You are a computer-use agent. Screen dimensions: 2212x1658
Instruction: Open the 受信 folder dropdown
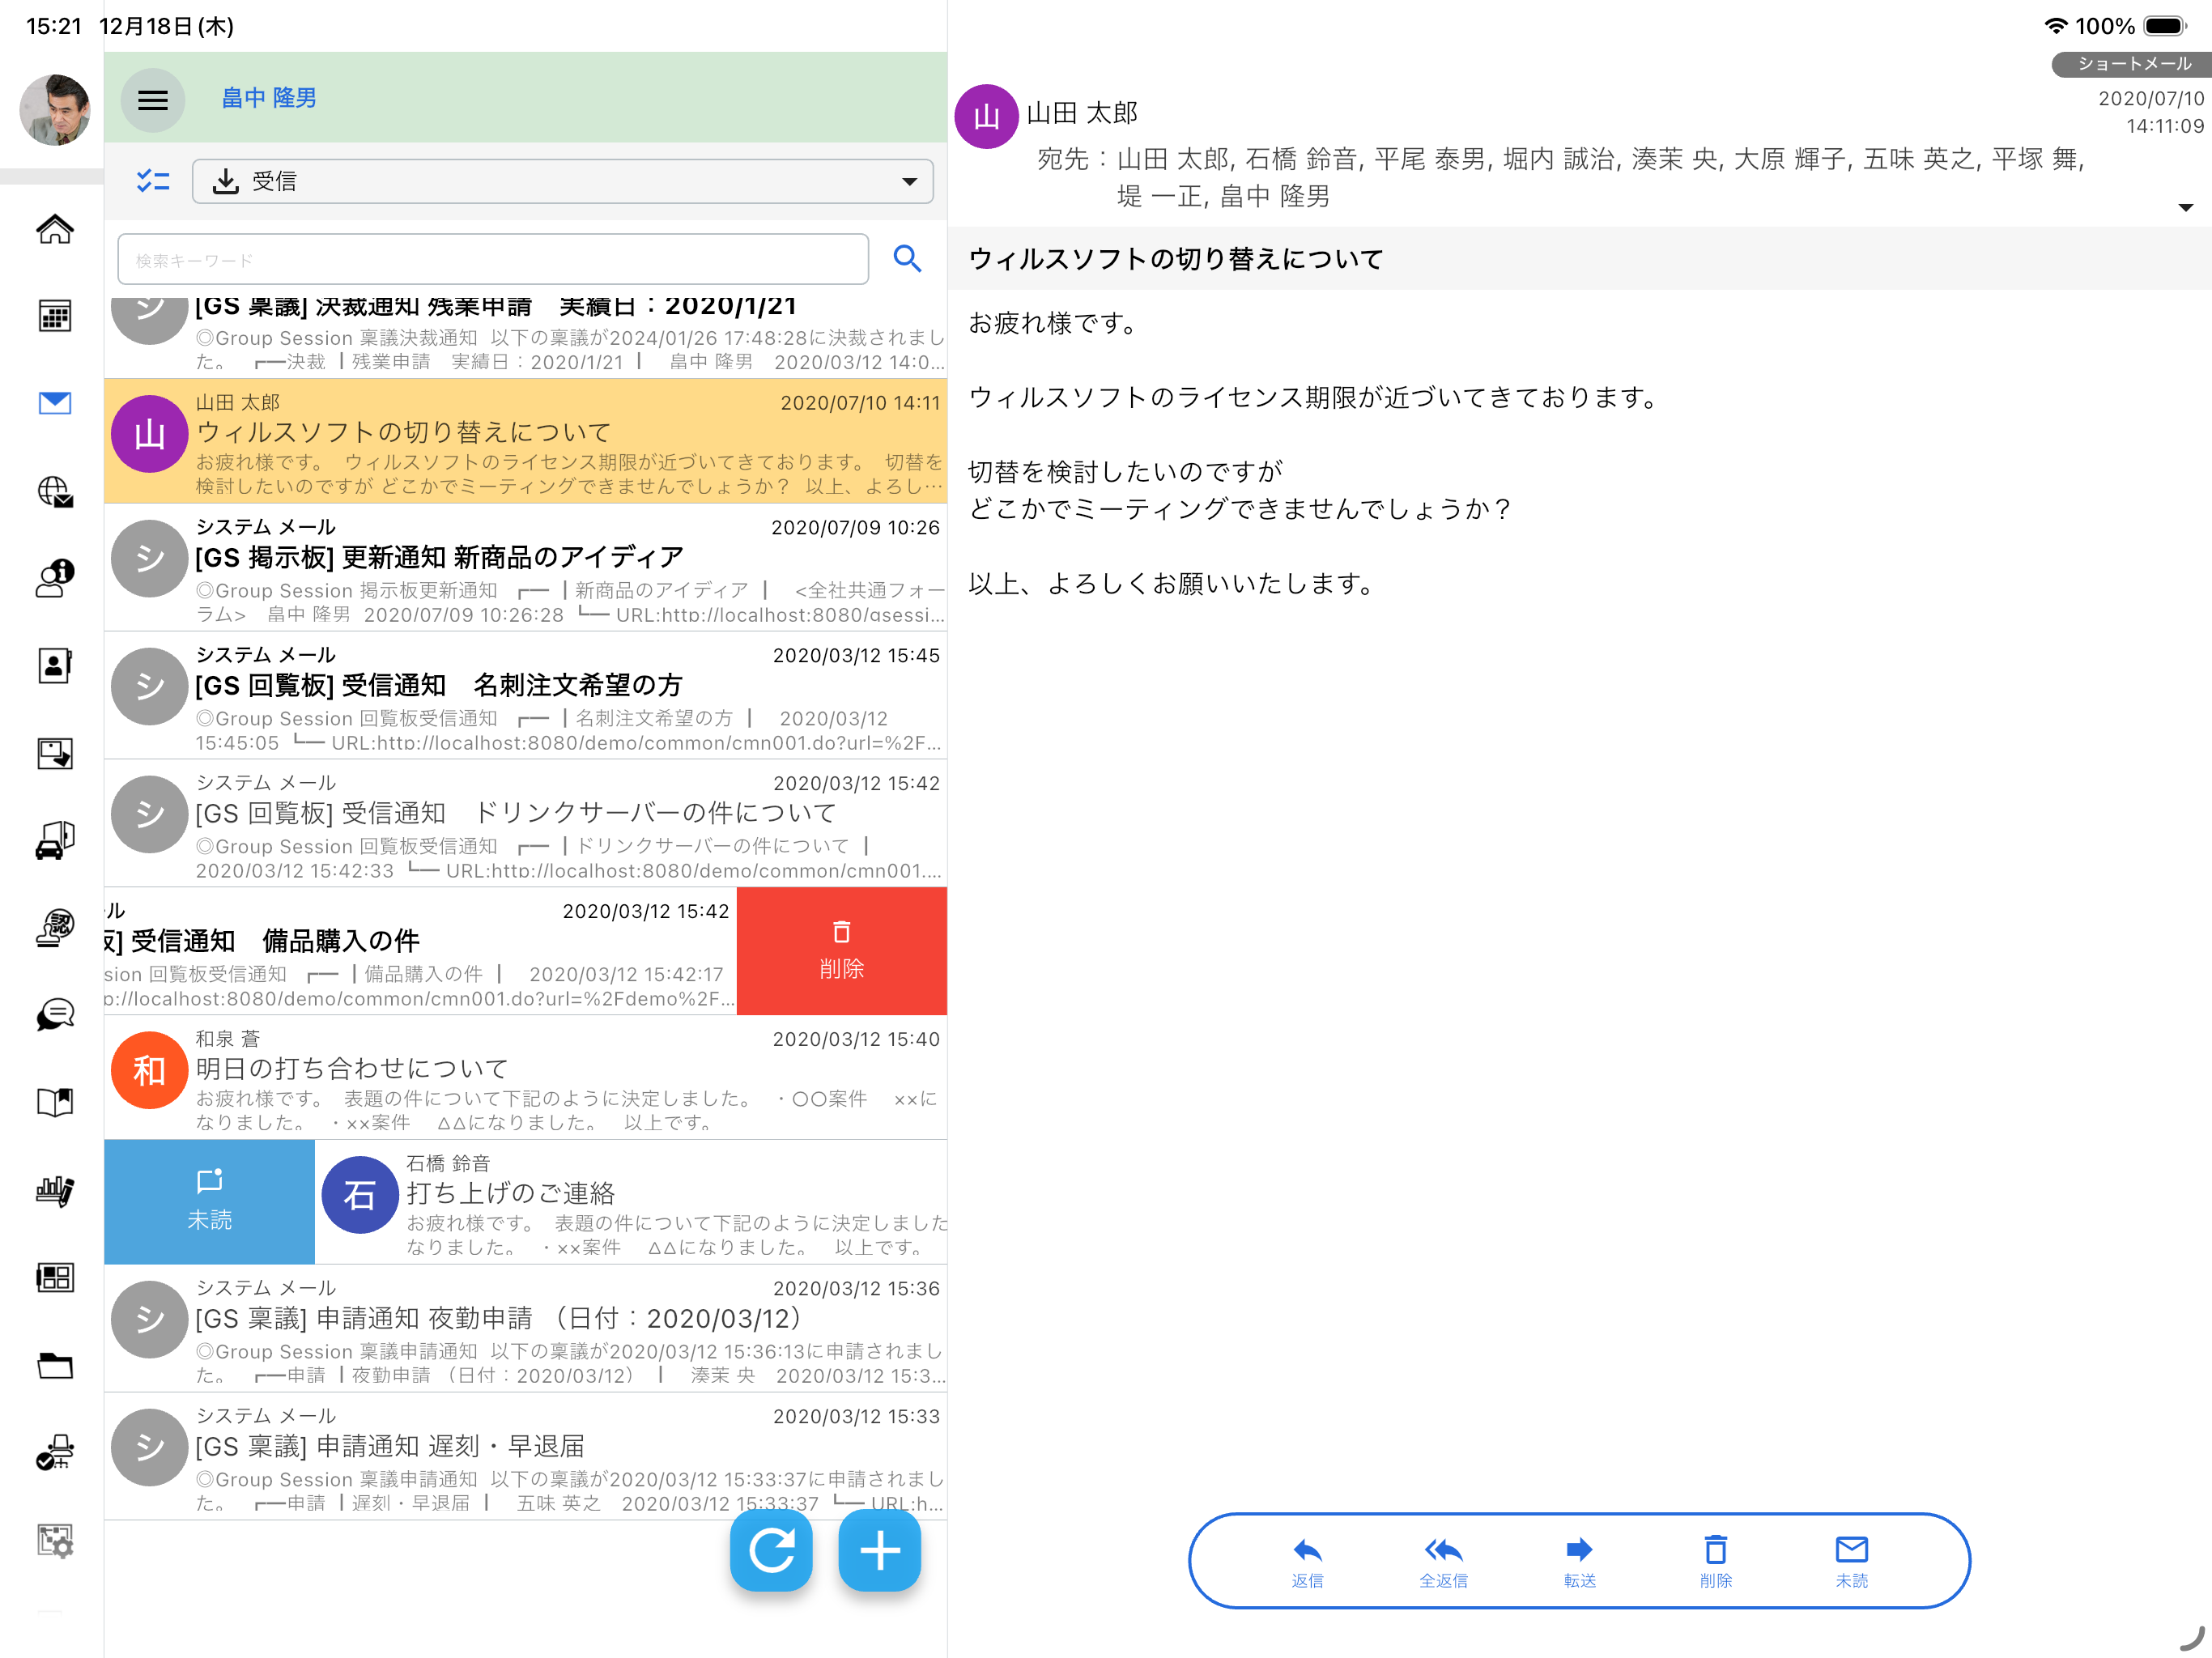[x=563, y=181]
